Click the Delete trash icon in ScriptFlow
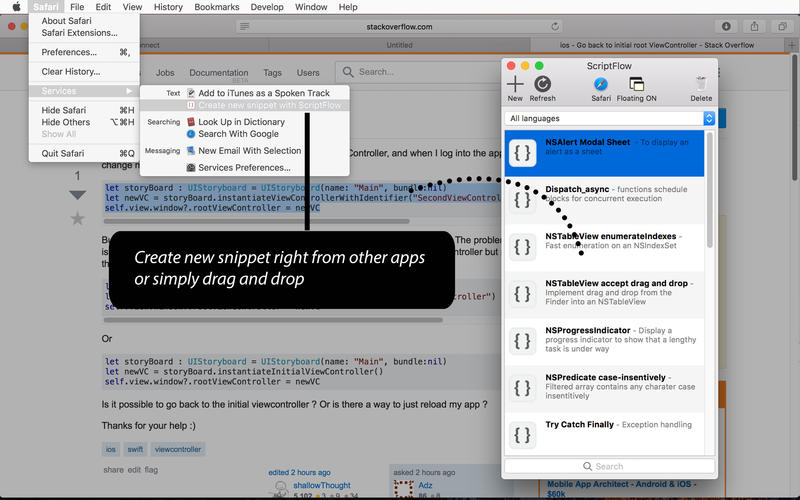This screenshot has width=800, height=500. (701, 84)
